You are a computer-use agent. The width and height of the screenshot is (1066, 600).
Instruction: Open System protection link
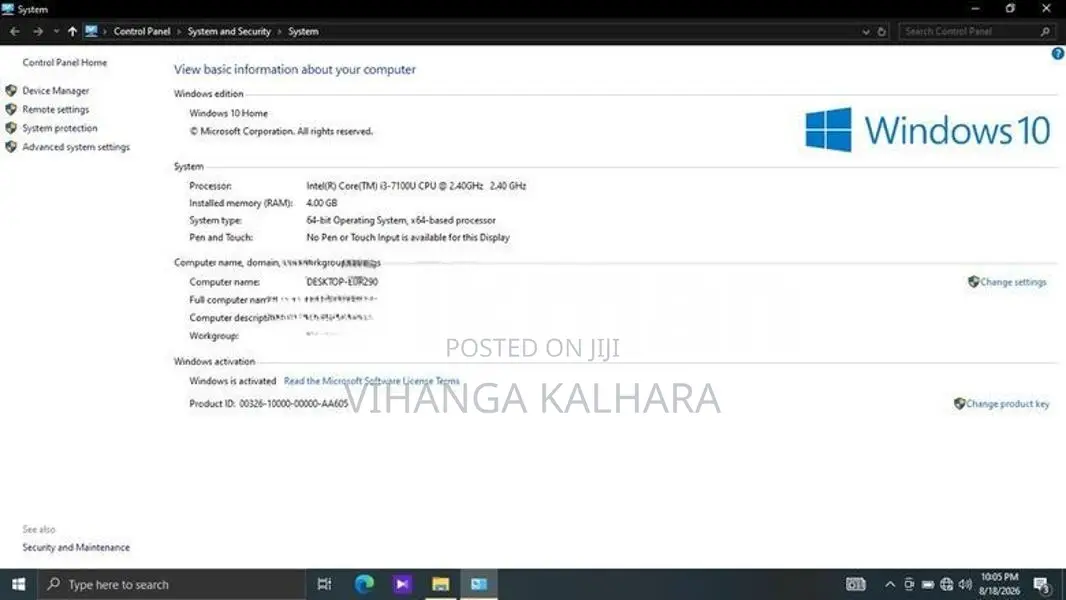60,128
